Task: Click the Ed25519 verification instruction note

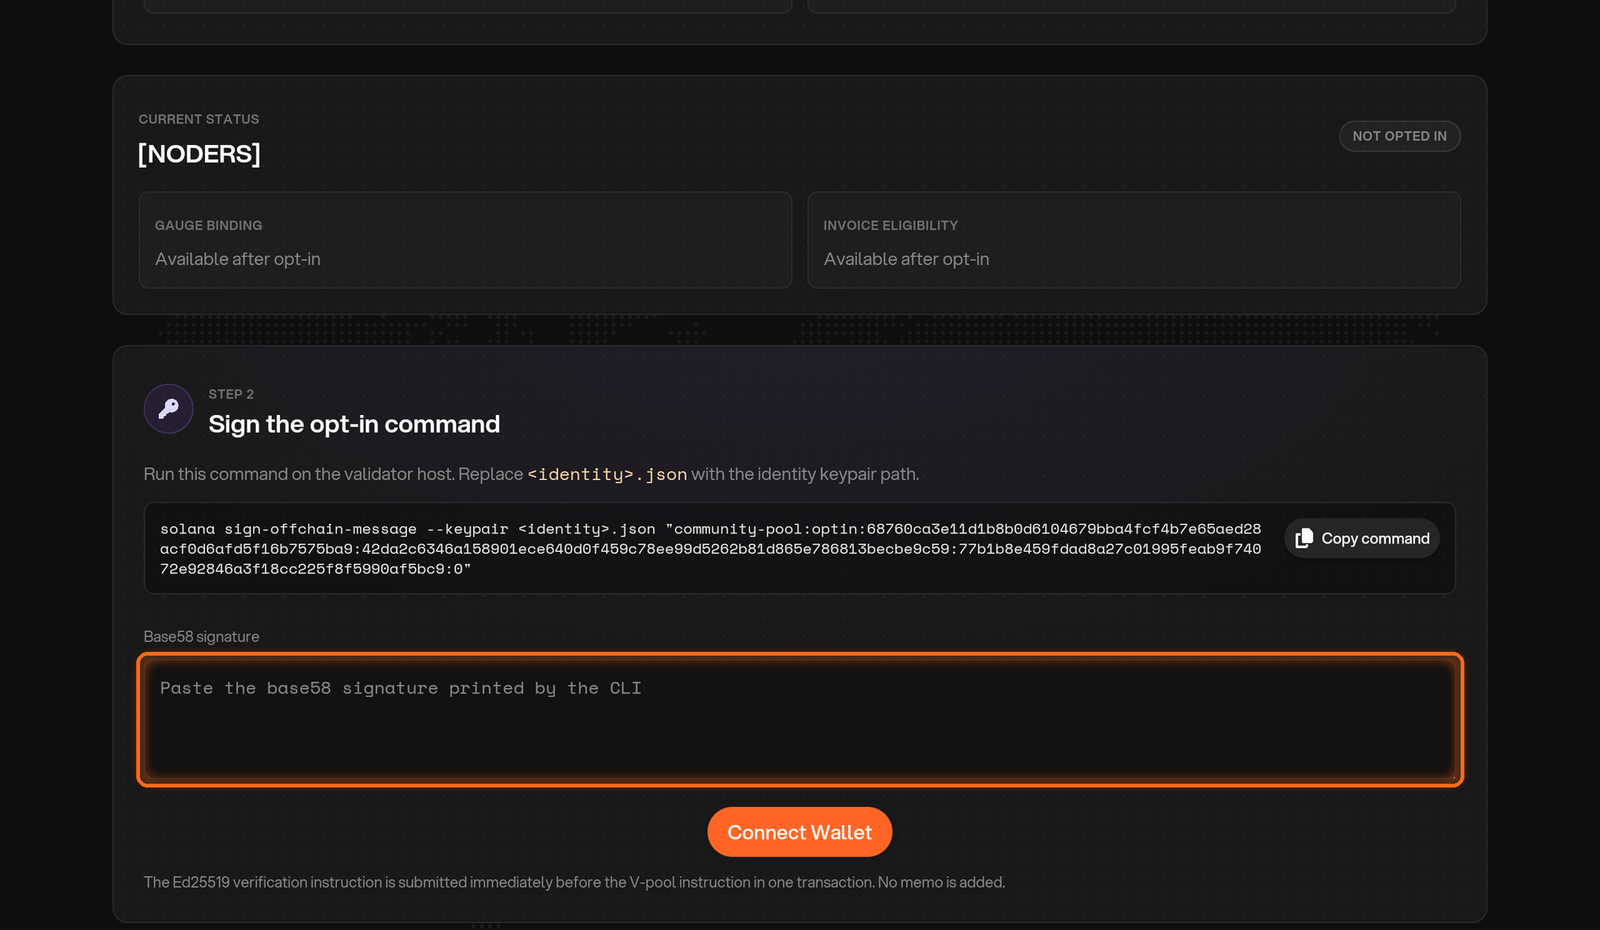Action: pyautogui.click(x=574, y=882)
